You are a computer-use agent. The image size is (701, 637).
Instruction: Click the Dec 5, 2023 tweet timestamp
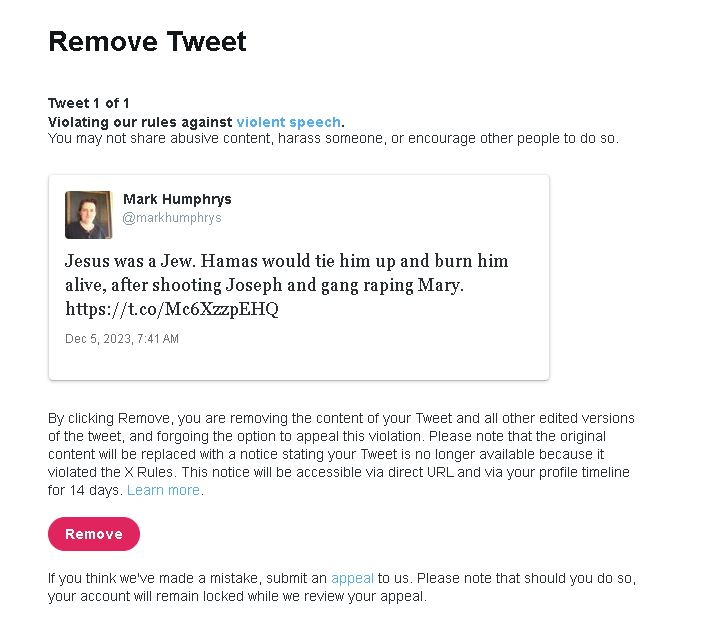[122, 339]
